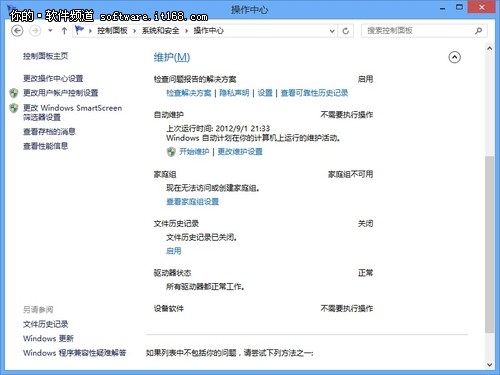Click the shield icon next to 开始维护

point(171,152)
